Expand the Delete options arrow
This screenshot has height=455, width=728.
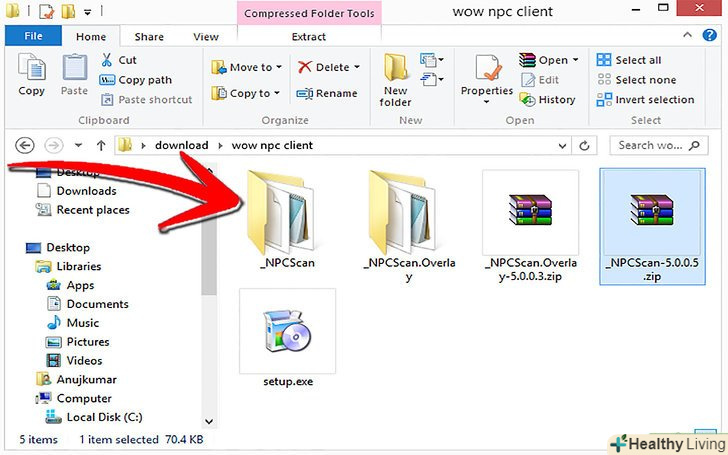[357, 67]
